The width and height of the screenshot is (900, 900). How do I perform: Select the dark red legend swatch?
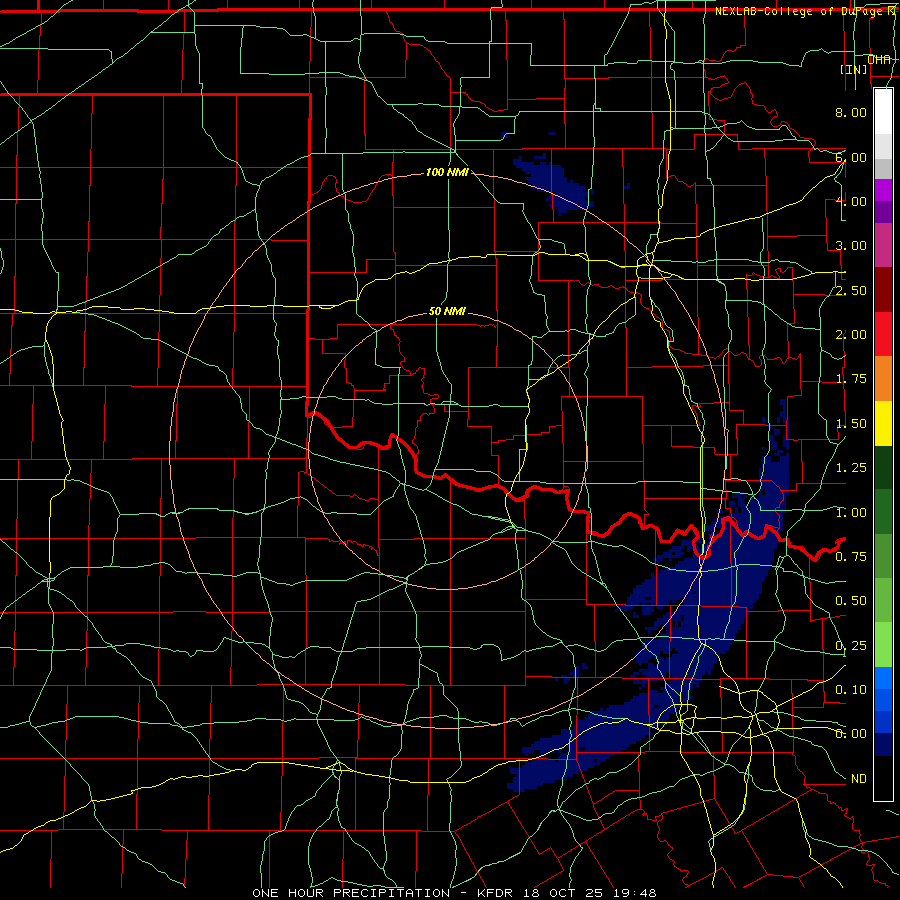click(x=883, y=290)
